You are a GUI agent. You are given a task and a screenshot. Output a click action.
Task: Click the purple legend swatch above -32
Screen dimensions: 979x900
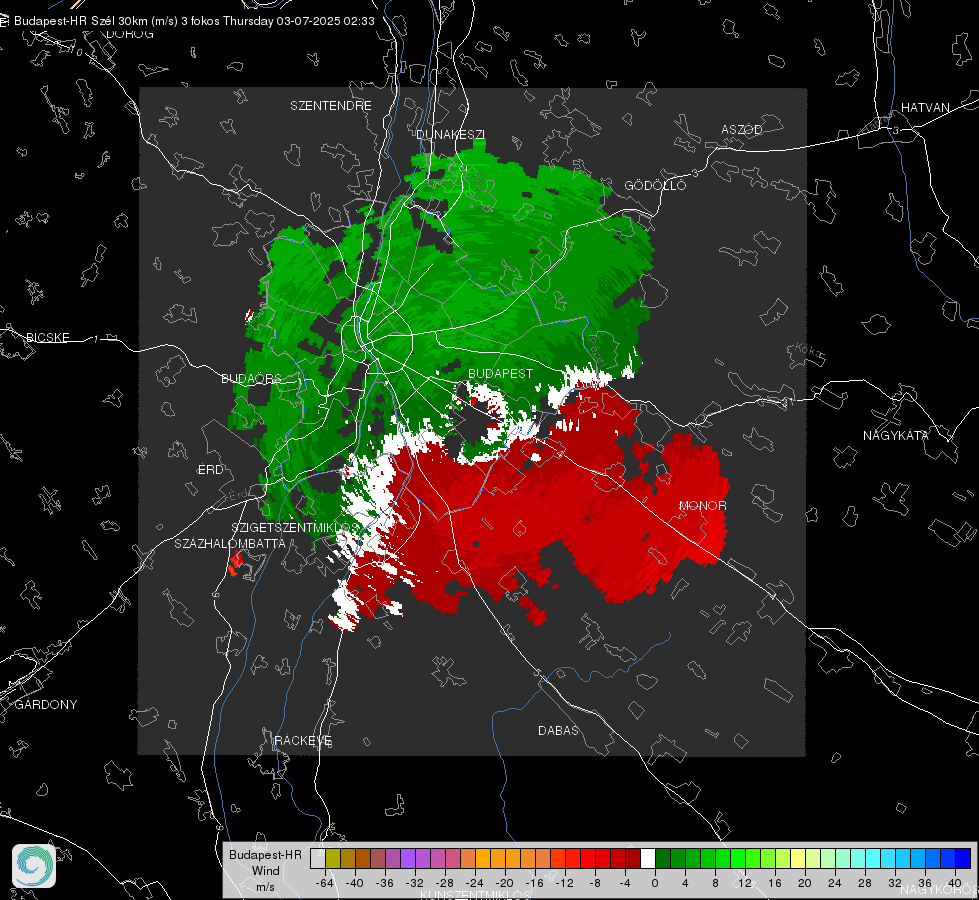[x=408, y=858]
